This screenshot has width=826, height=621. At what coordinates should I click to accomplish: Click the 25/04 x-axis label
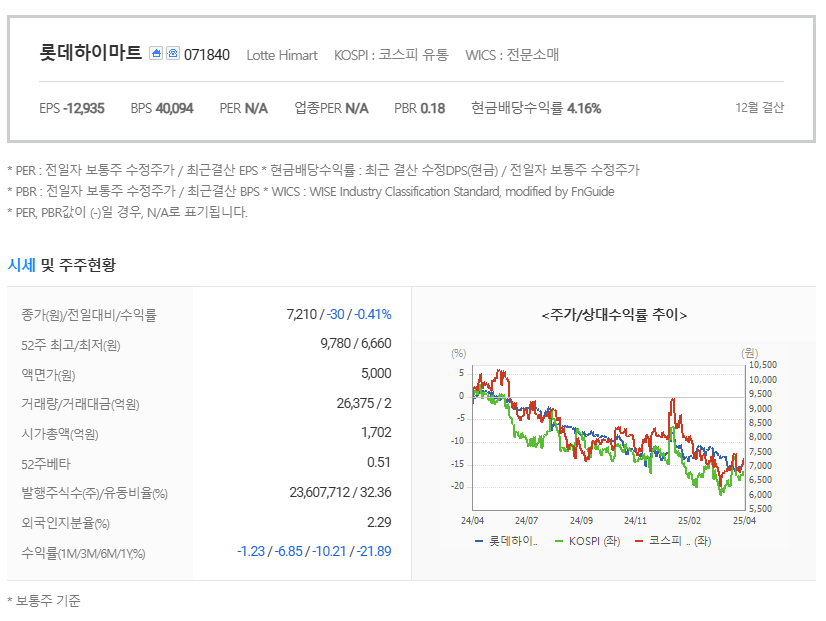(744, 520)
